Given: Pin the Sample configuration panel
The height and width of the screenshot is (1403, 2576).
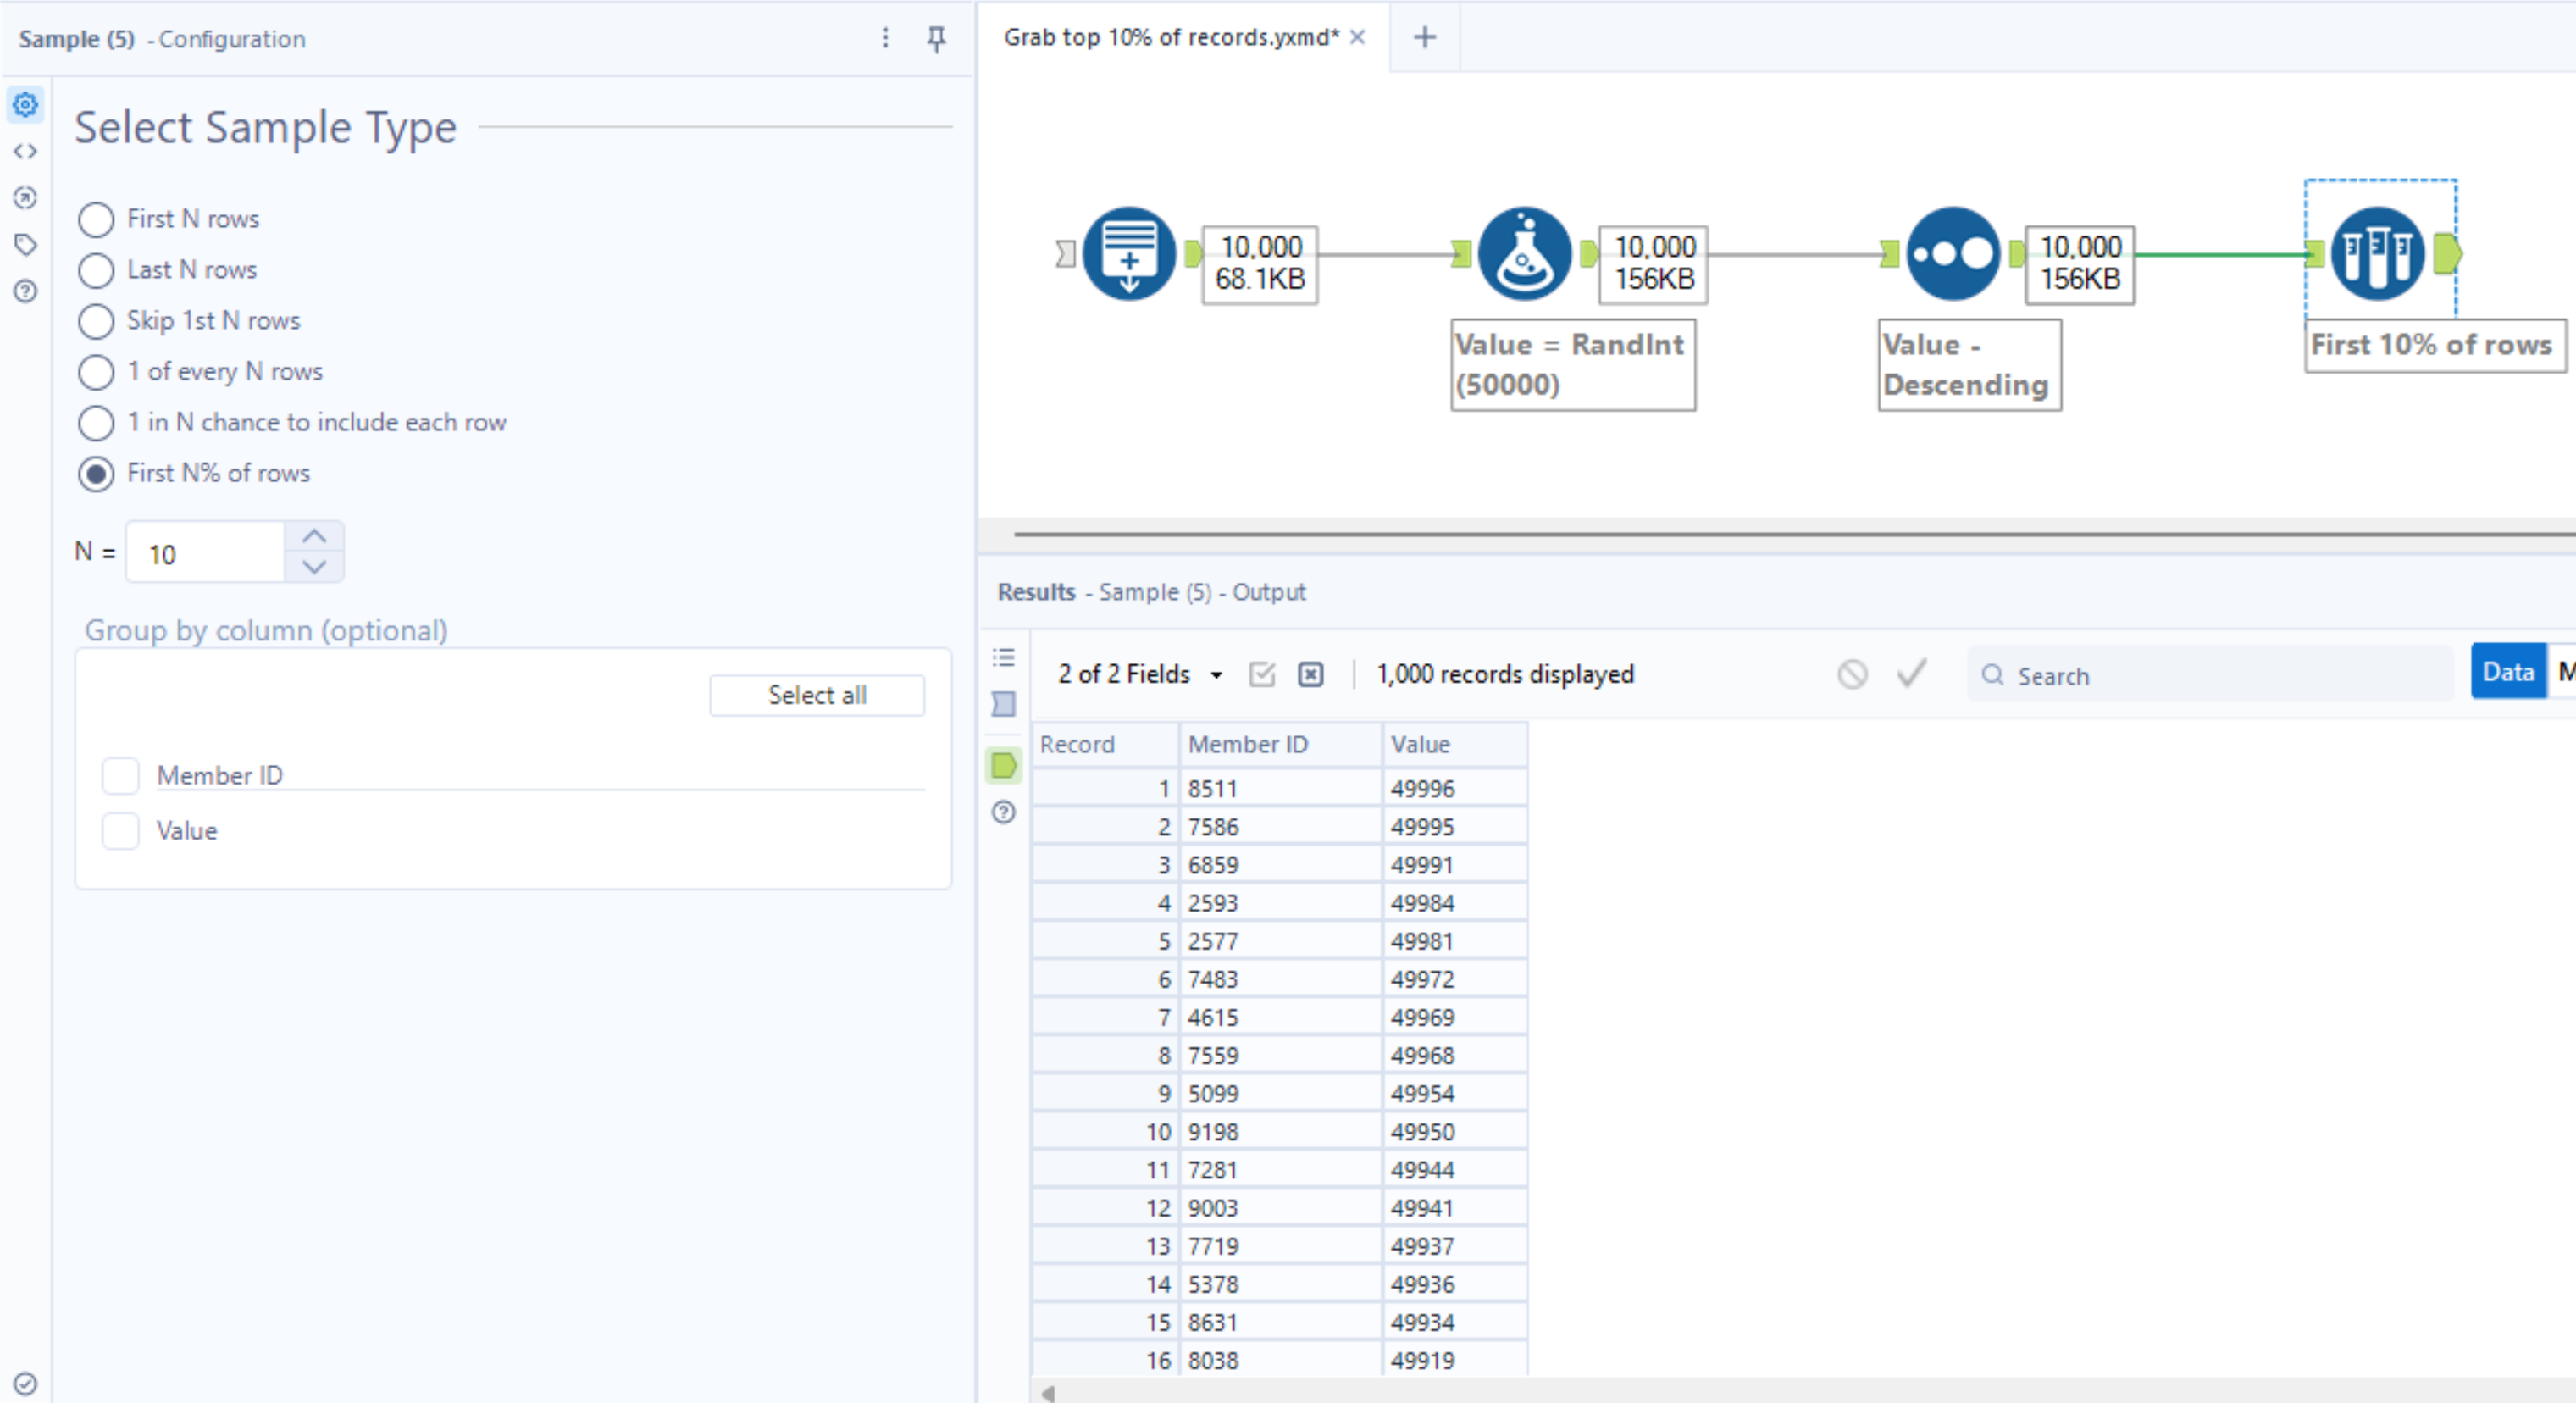Looking at the screenshot, I should click(936, 39).
